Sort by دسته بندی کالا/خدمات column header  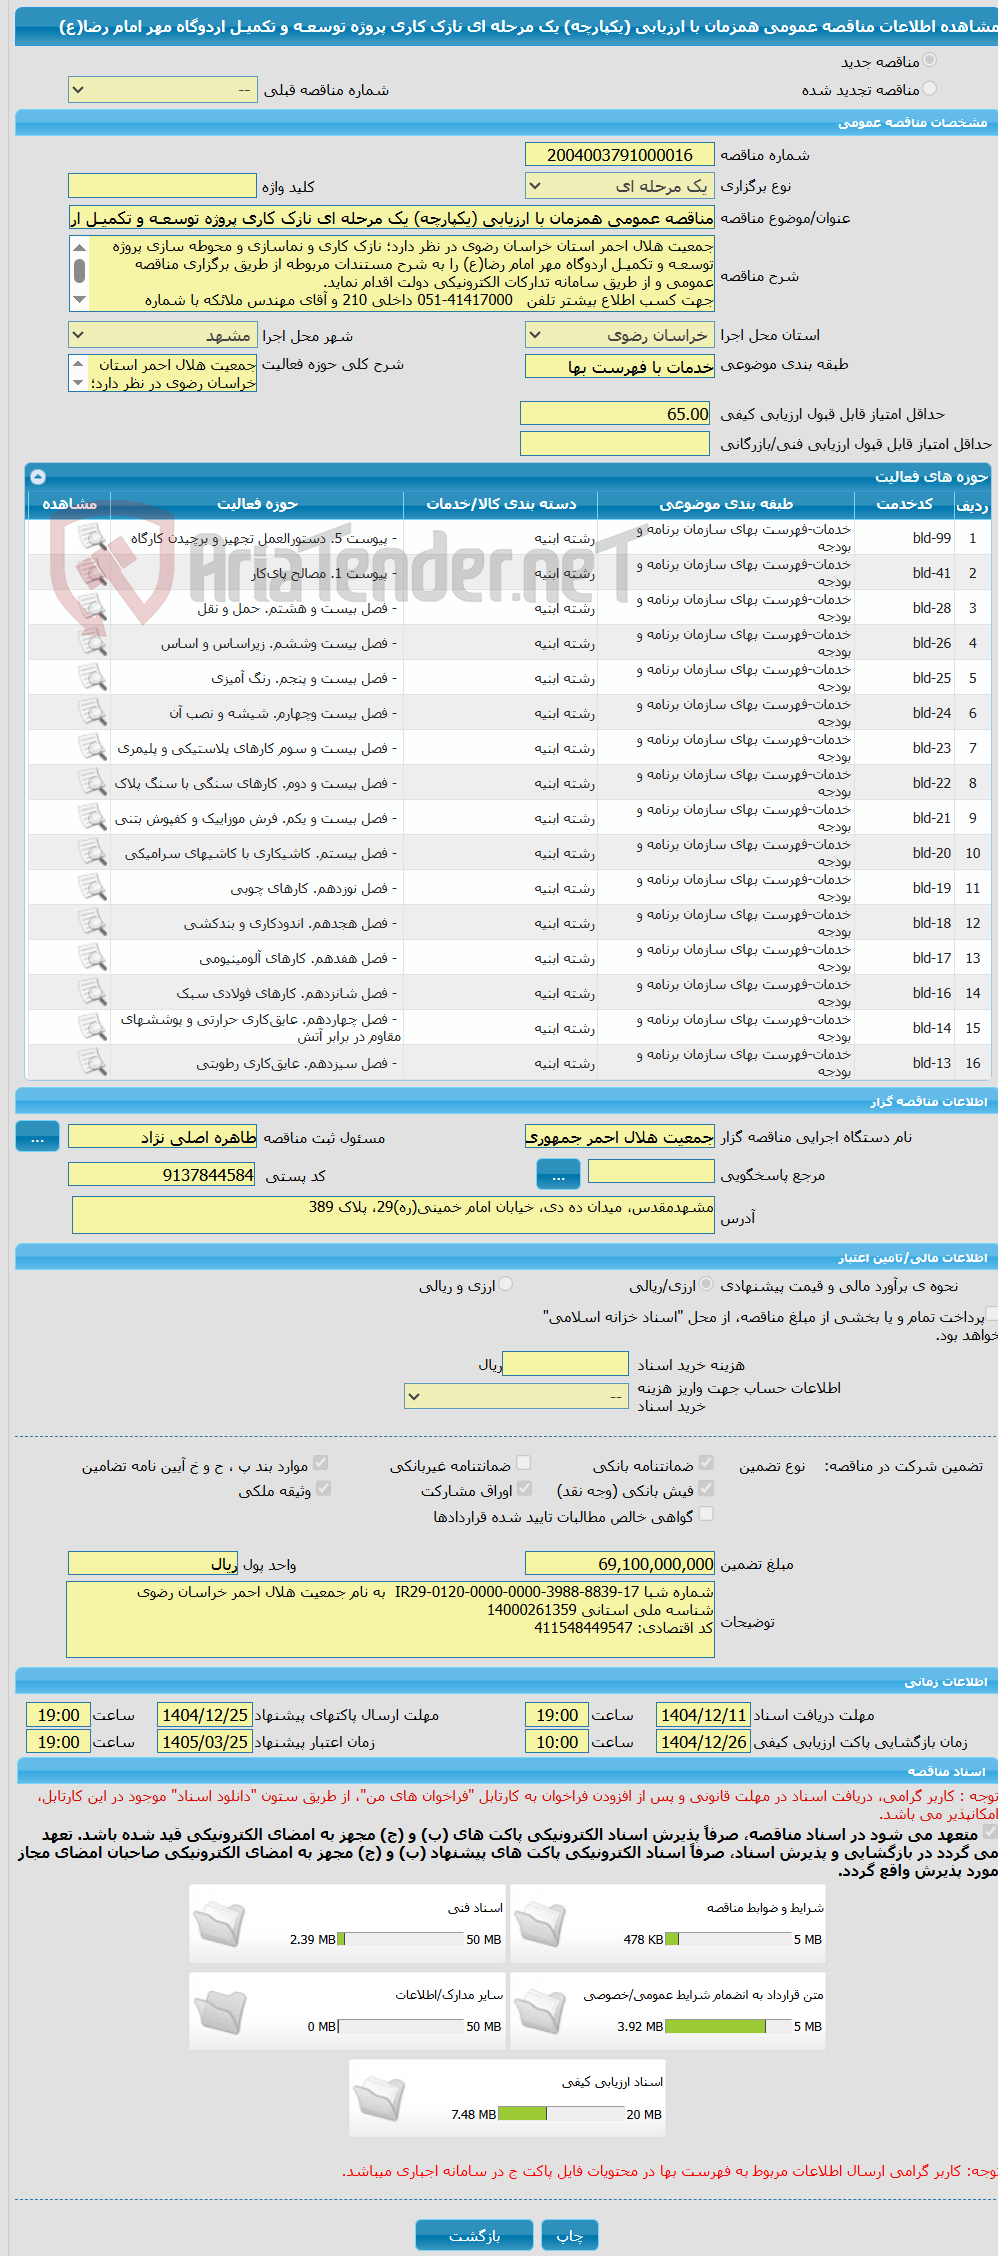[501, 504]
